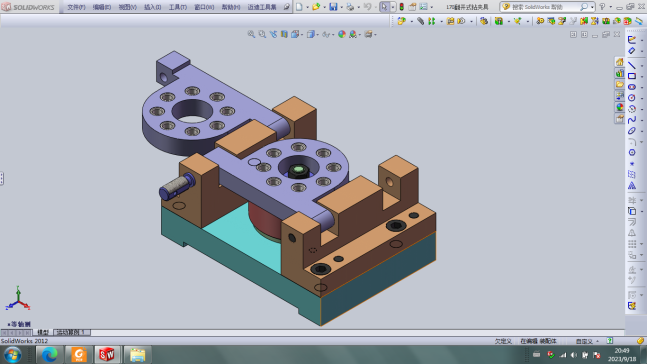The width and height of the screenshot is (647, 364).
Task: Click the Windows Start button
Action: (x=13, y=355)
